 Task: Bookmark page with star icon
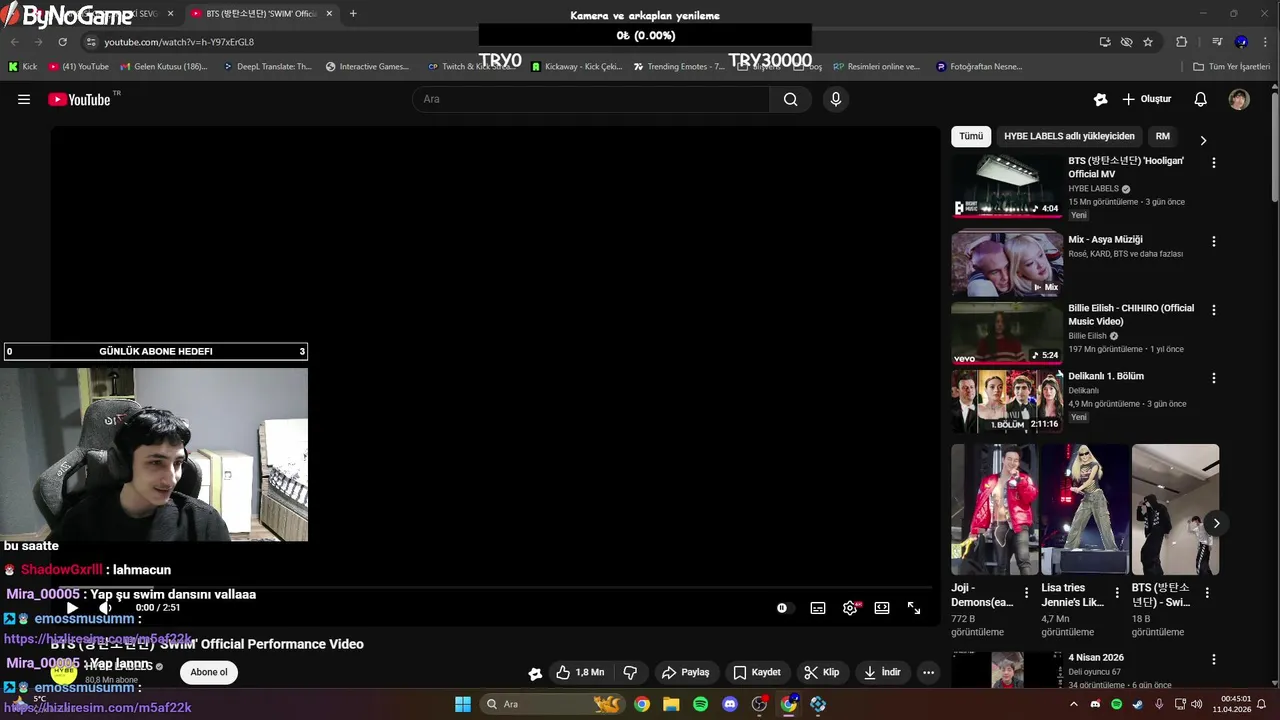(1148, 42)
